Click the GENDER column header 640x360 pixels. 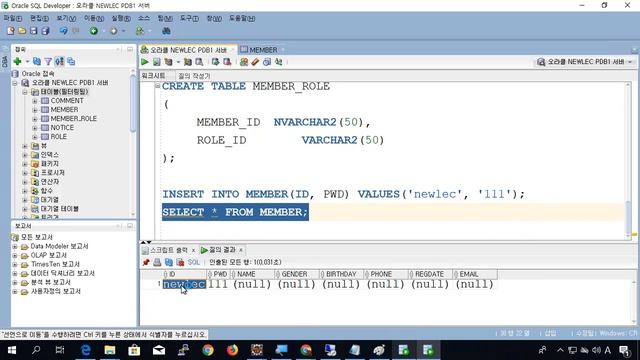297,274
